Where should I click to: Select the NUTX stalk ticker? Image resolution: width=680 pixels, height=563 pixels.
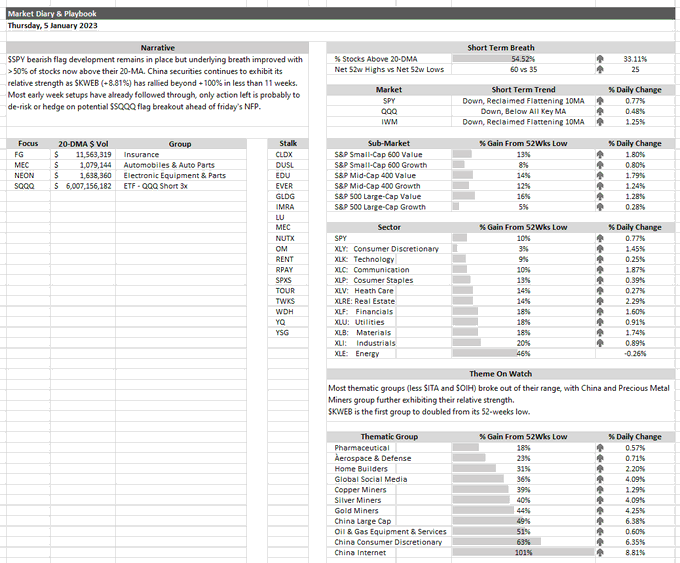(288, 238)
